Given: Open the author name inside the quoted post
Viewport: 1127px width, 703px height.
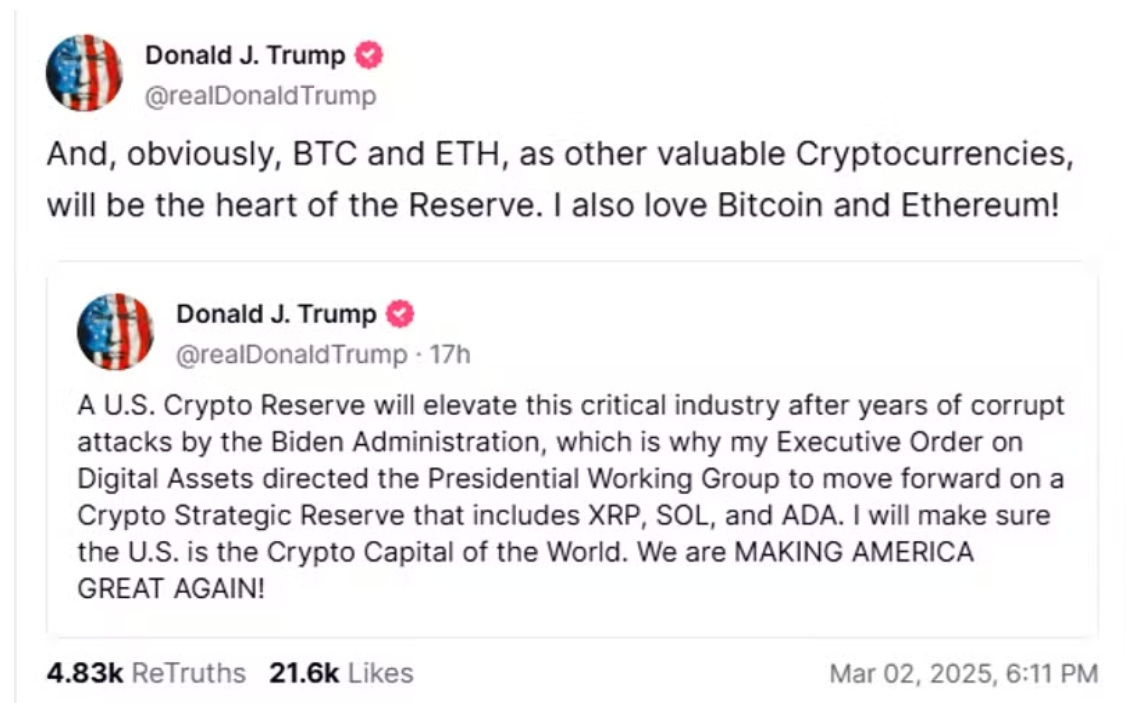Looking at the screenshot, I should click(x=276, y=314).
